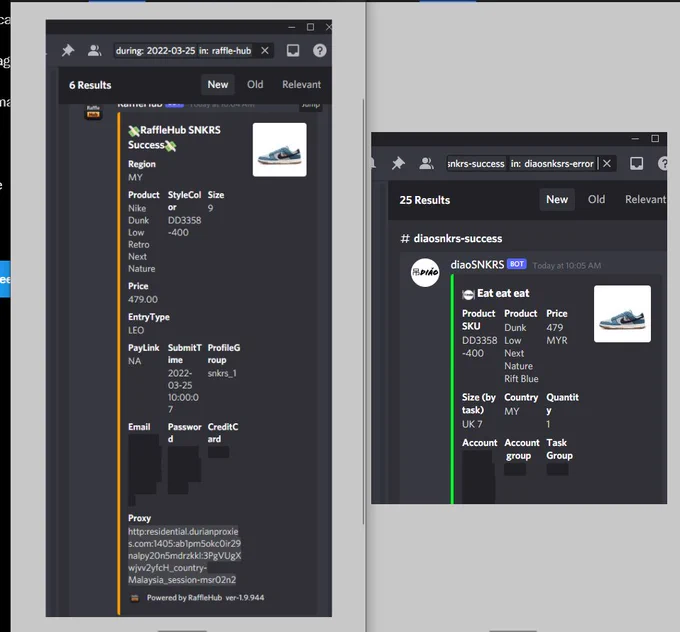The height and width of the screenshot is (632, 680).
Task: Select Relevant sorting under 25 Results
Action: (x=645, y=200)
